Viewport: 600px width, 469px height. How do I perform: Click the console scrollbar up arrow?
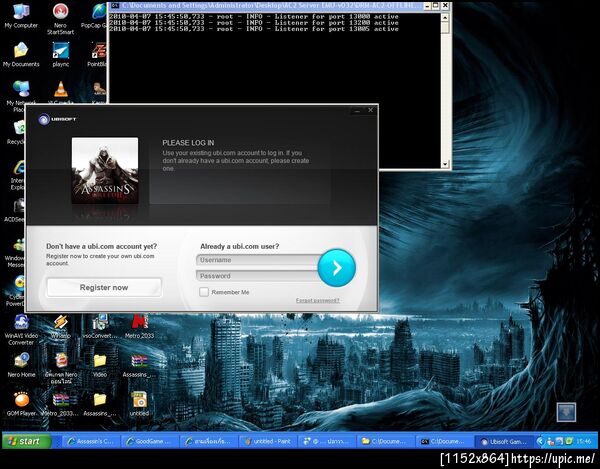pos(445,17)
